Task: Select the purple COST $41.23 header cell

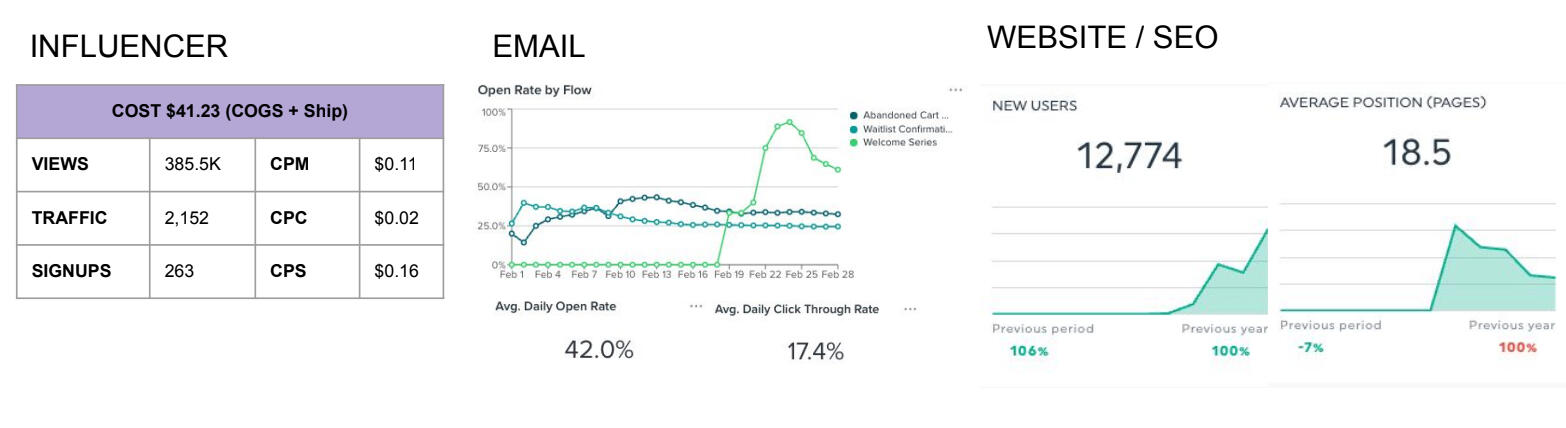Action: tap(230, 111)
